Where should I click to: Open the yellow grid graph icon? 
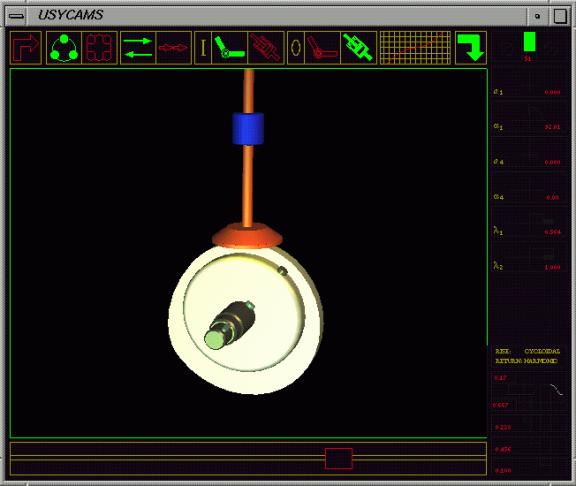tap(415, 48)
